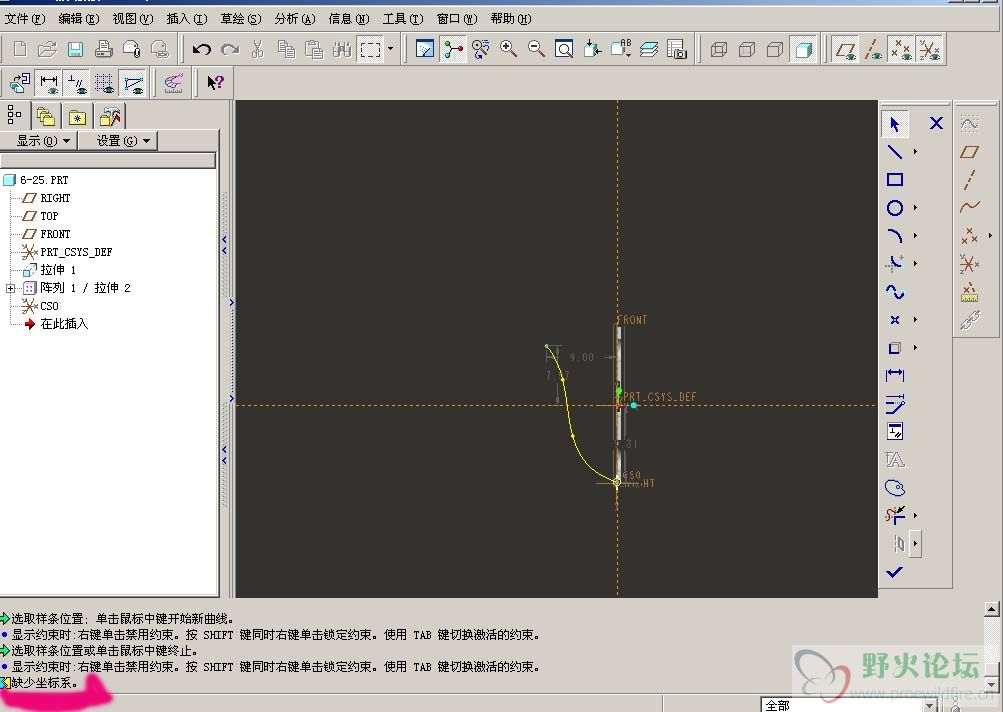Create a datum axis from right toolbar
The image size is (1003, 712).
(x=970, y=180)
